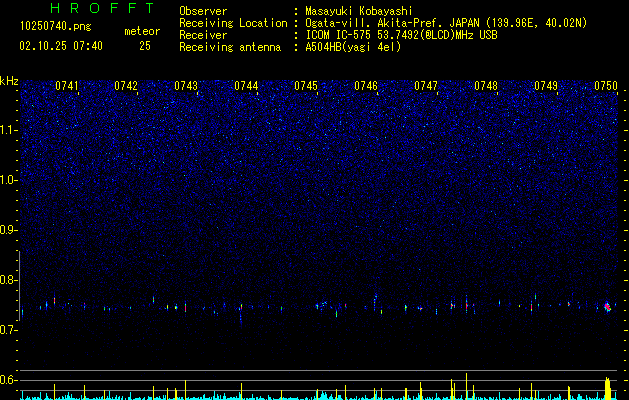Click the 0744 time marker
This screenshot has height=400, width=629.
tap(246, 86)
